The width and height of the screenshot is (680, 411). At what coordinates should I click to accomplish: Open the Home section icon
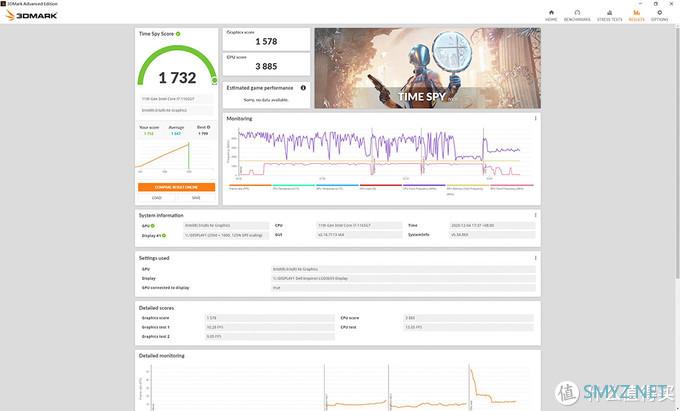[x=551, y=13]
